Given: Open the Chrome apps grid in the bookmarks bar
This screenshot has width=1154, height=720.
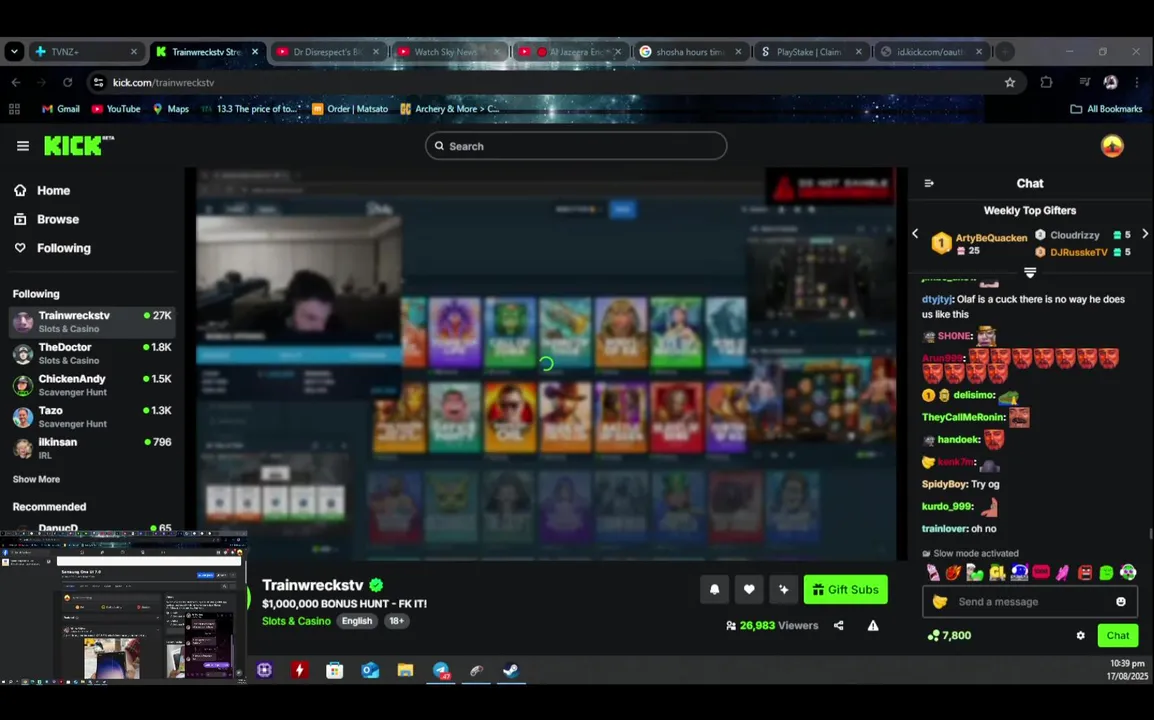Looking at the screenshot, I should pos(14,109).
